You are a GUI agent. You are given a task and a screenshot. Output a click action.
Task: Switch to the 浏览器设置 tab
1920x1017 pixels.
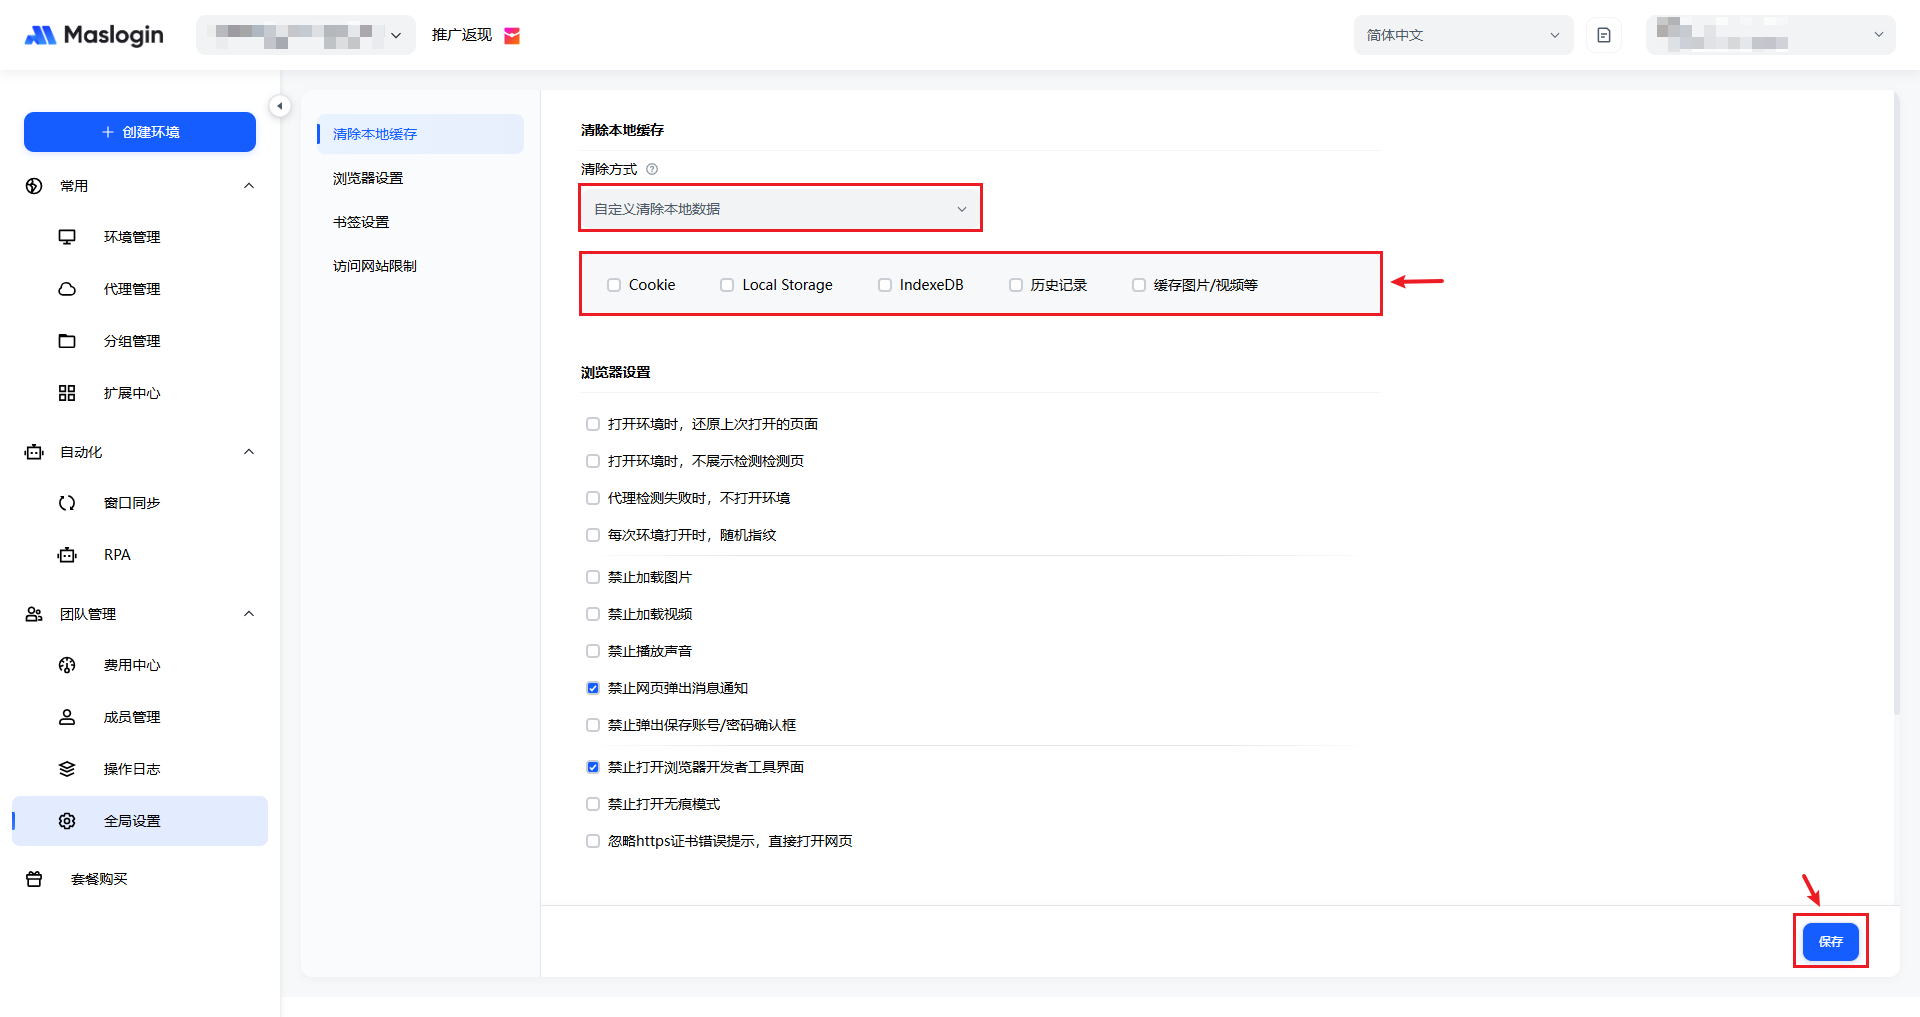(x=368, y=178)
